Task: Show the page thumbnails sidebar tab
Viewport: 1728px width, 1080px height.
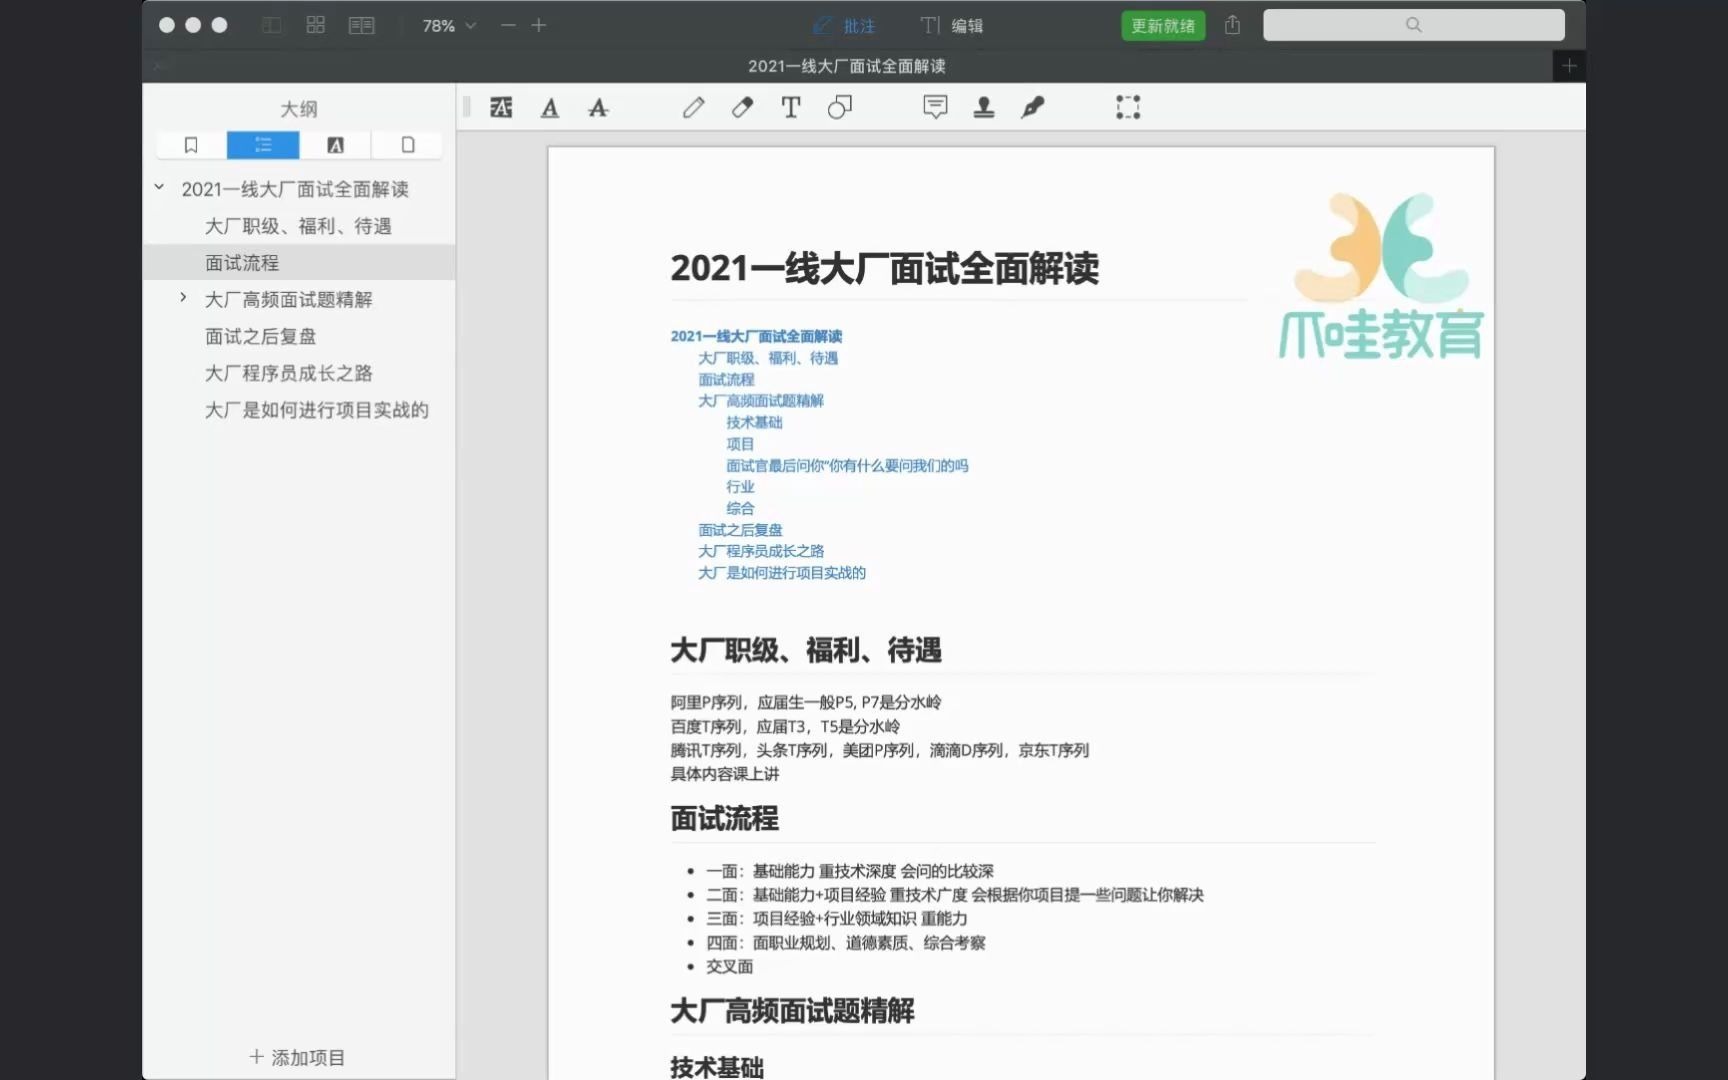Action: pyautogui.click(x=407, y=145)
